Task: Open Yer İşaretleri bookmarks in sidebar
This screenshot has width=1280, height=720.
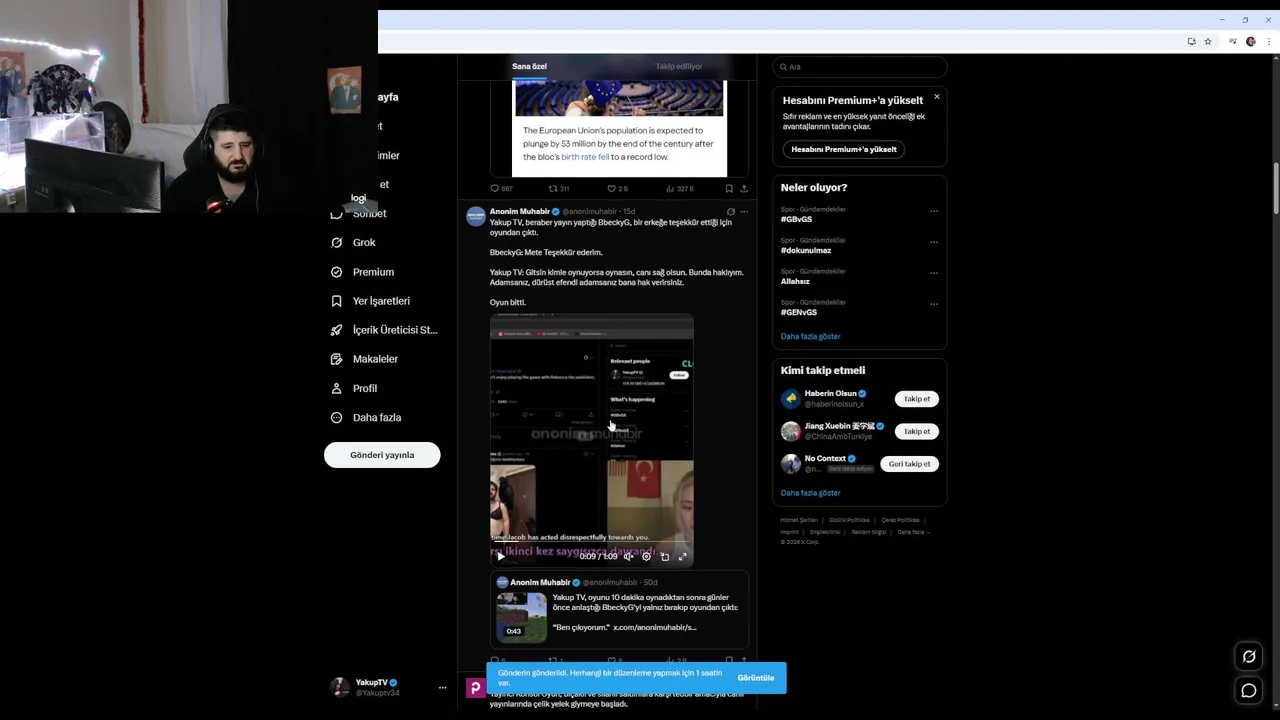Action: coord(370,301)
